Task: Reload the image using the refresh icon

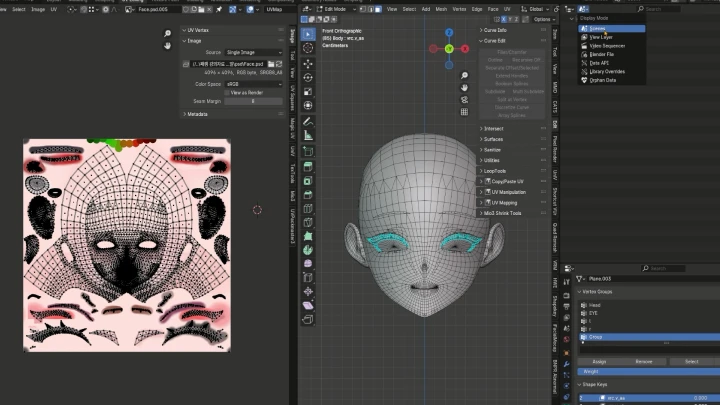Action: 279,64
